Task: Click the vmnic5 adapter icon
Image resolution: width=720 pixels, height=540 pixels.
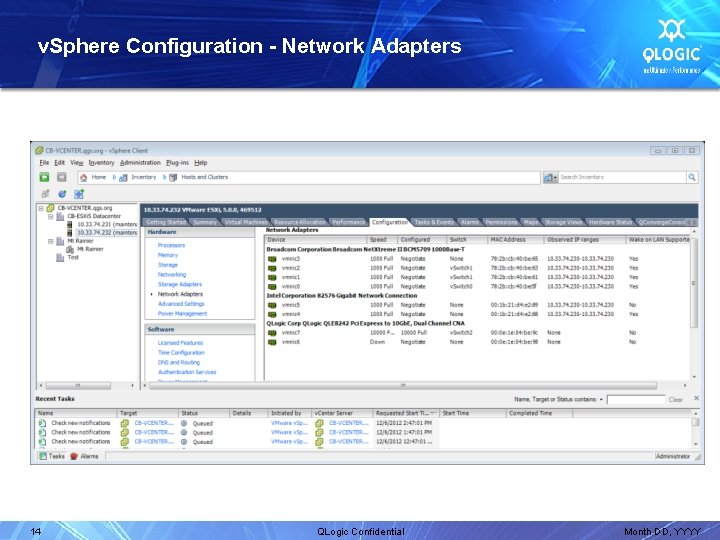Action: [272, 305]
